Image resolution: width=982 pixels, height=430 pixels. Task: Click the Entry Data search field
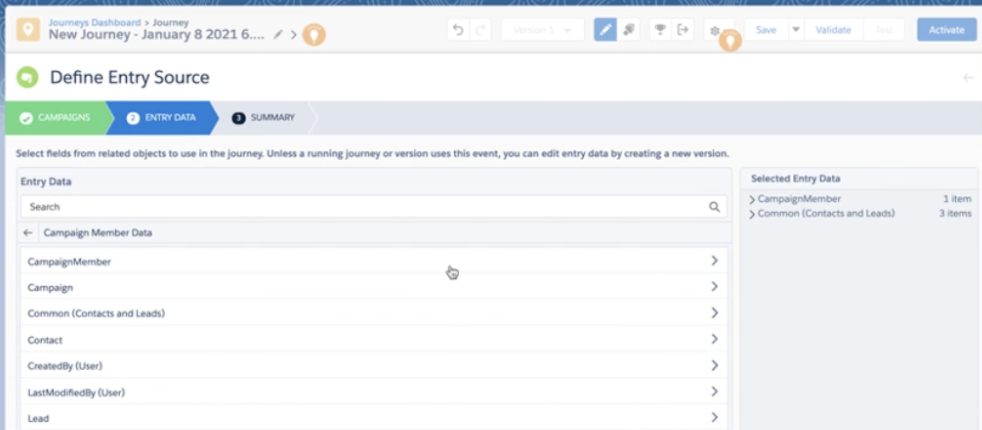click(x=374, y=207)
